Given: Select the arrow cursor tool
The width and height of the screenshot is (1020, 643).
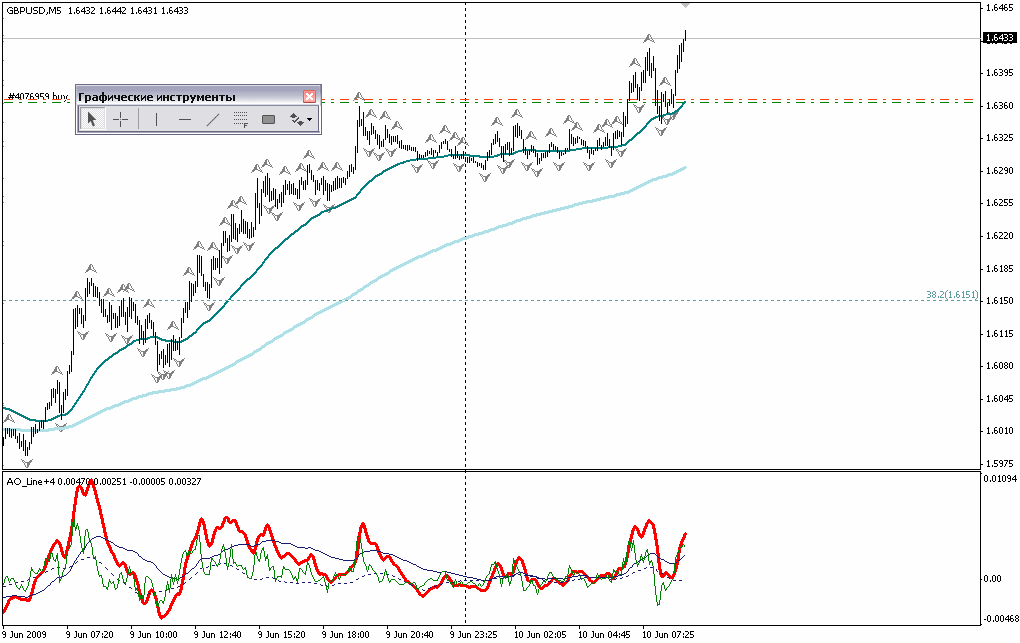Looking at the screenshot, I should click(x=91, y=120).
